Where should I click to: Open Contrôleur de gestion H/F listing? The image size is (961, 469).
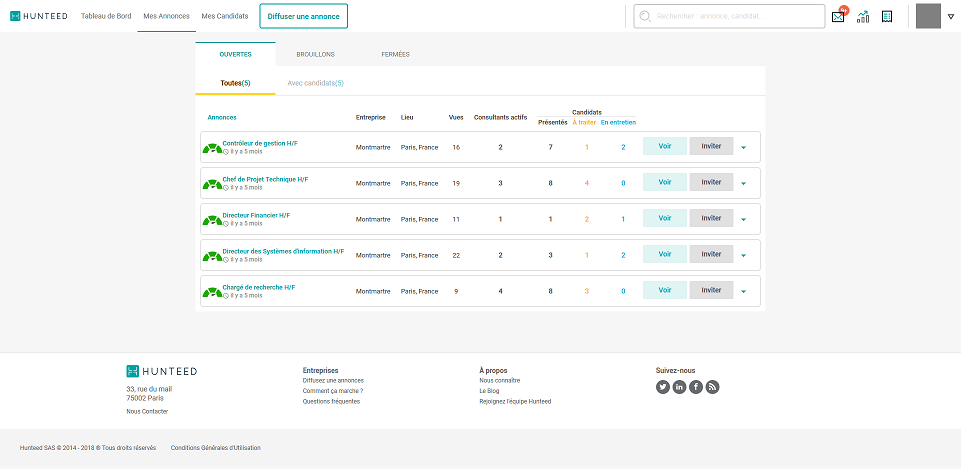[260, 143]
